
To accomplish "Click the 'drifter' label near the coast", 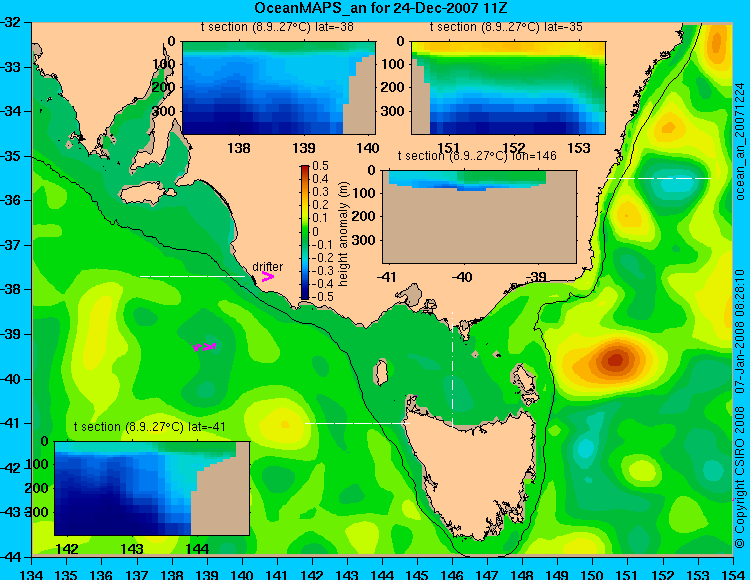I will click(x=267, y=267).
